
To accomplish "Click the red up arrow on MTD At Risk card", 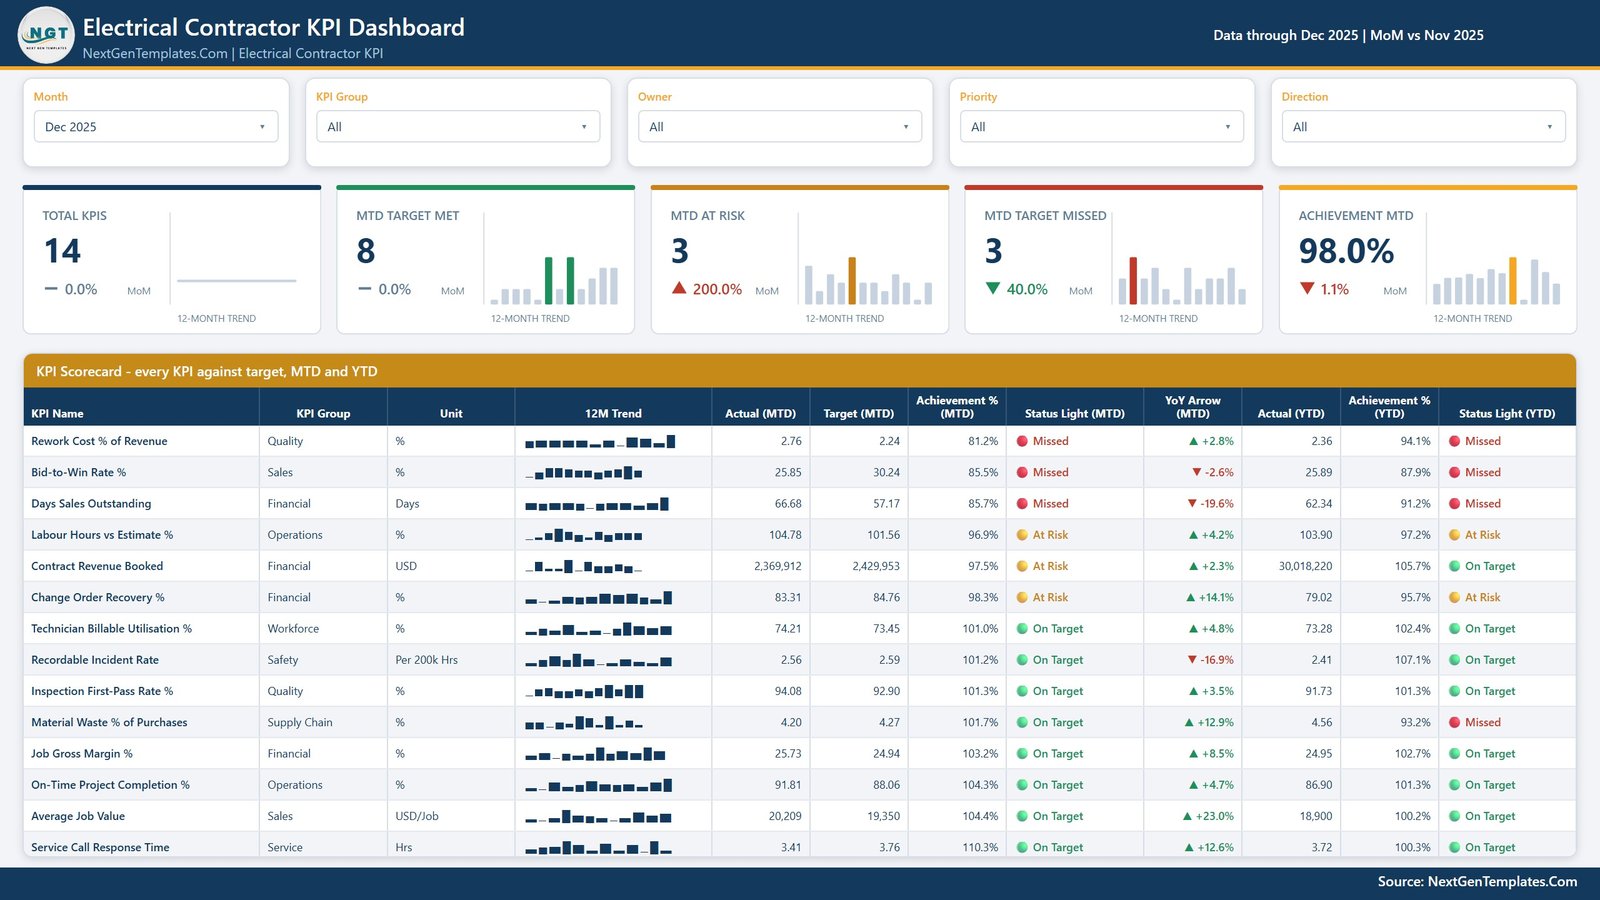I will [x=679, y=288].
